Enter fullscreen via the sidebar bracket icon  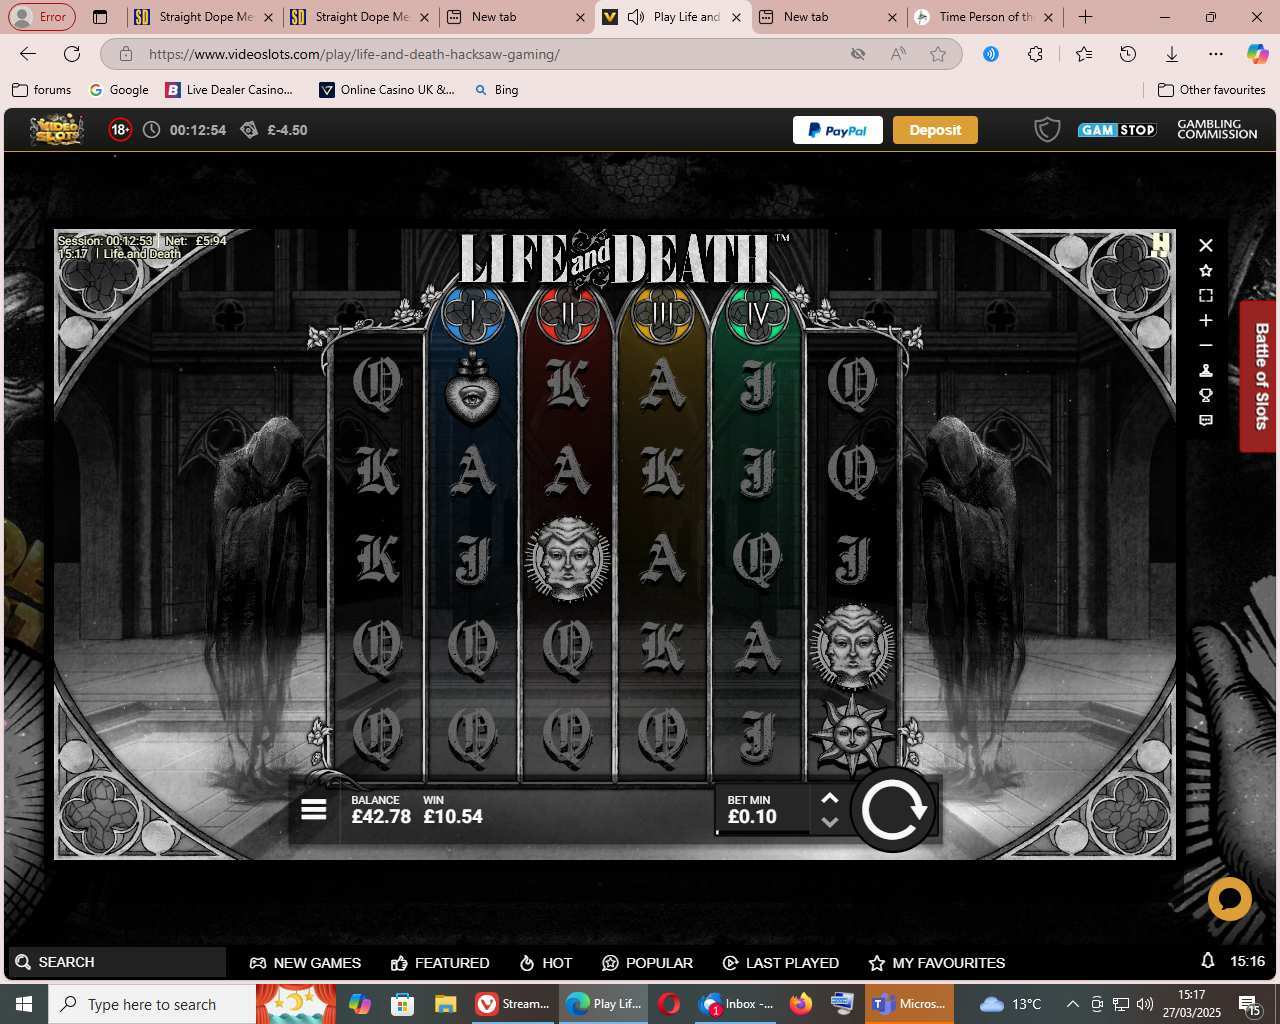[1206, 296]
